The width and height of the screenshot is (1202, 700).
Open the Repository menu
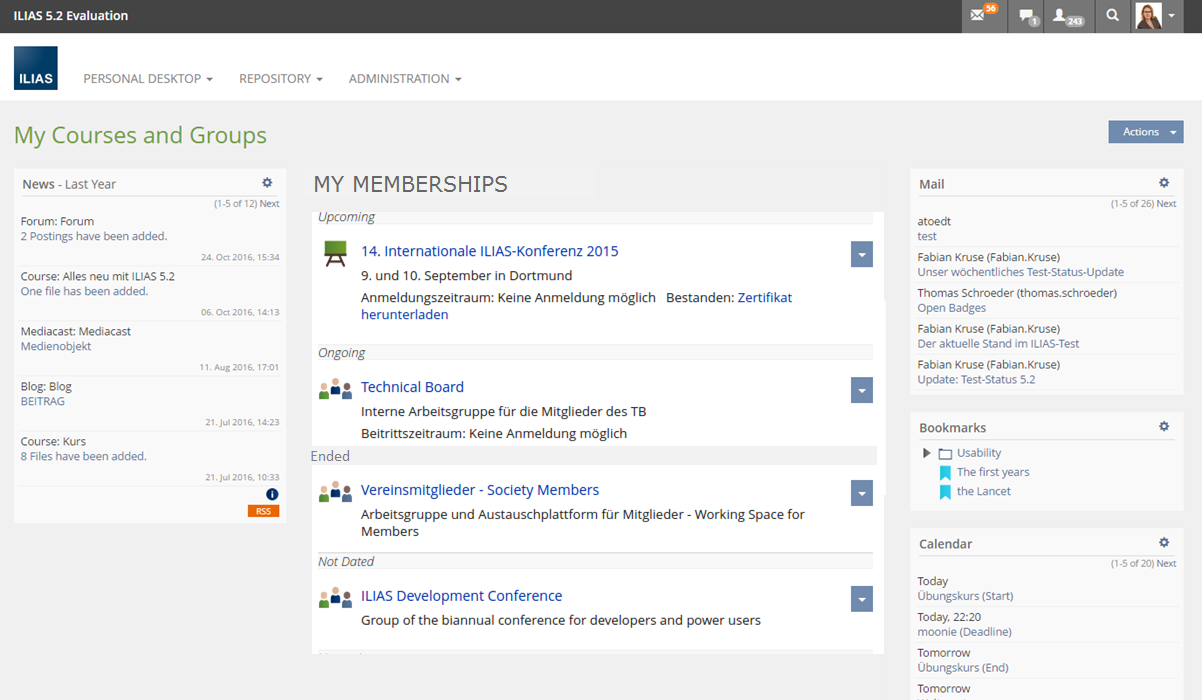coord(280,79)
